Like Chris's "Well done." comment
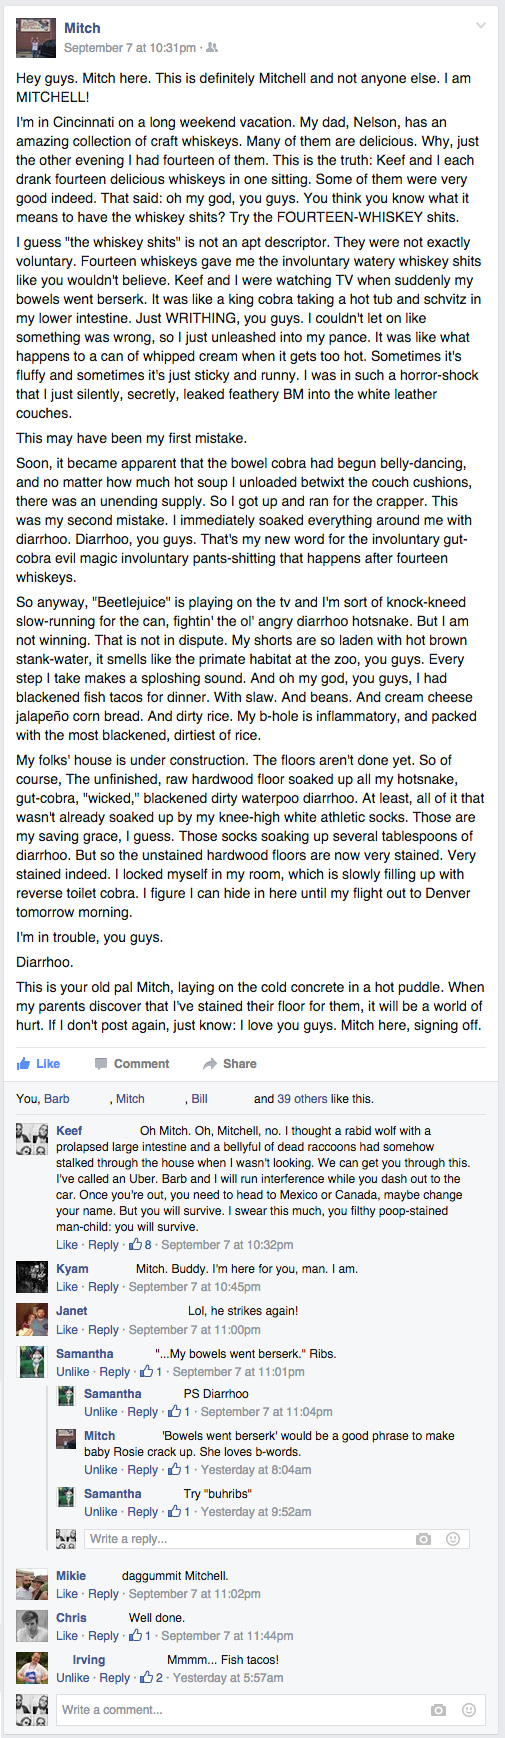 (x=67, y=1636)
